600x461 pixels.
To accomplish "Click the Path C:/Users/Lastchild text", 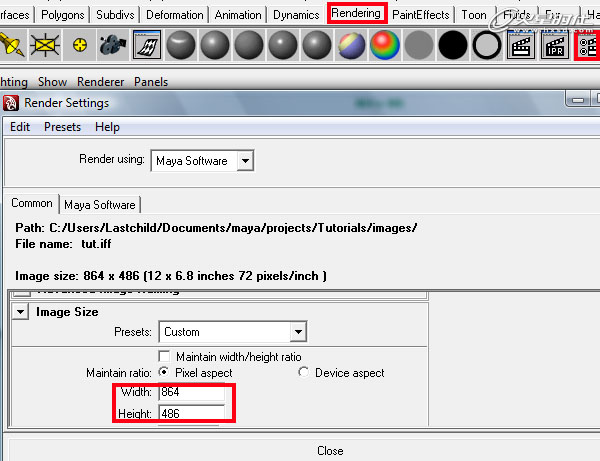I will [x=216, y=228].
